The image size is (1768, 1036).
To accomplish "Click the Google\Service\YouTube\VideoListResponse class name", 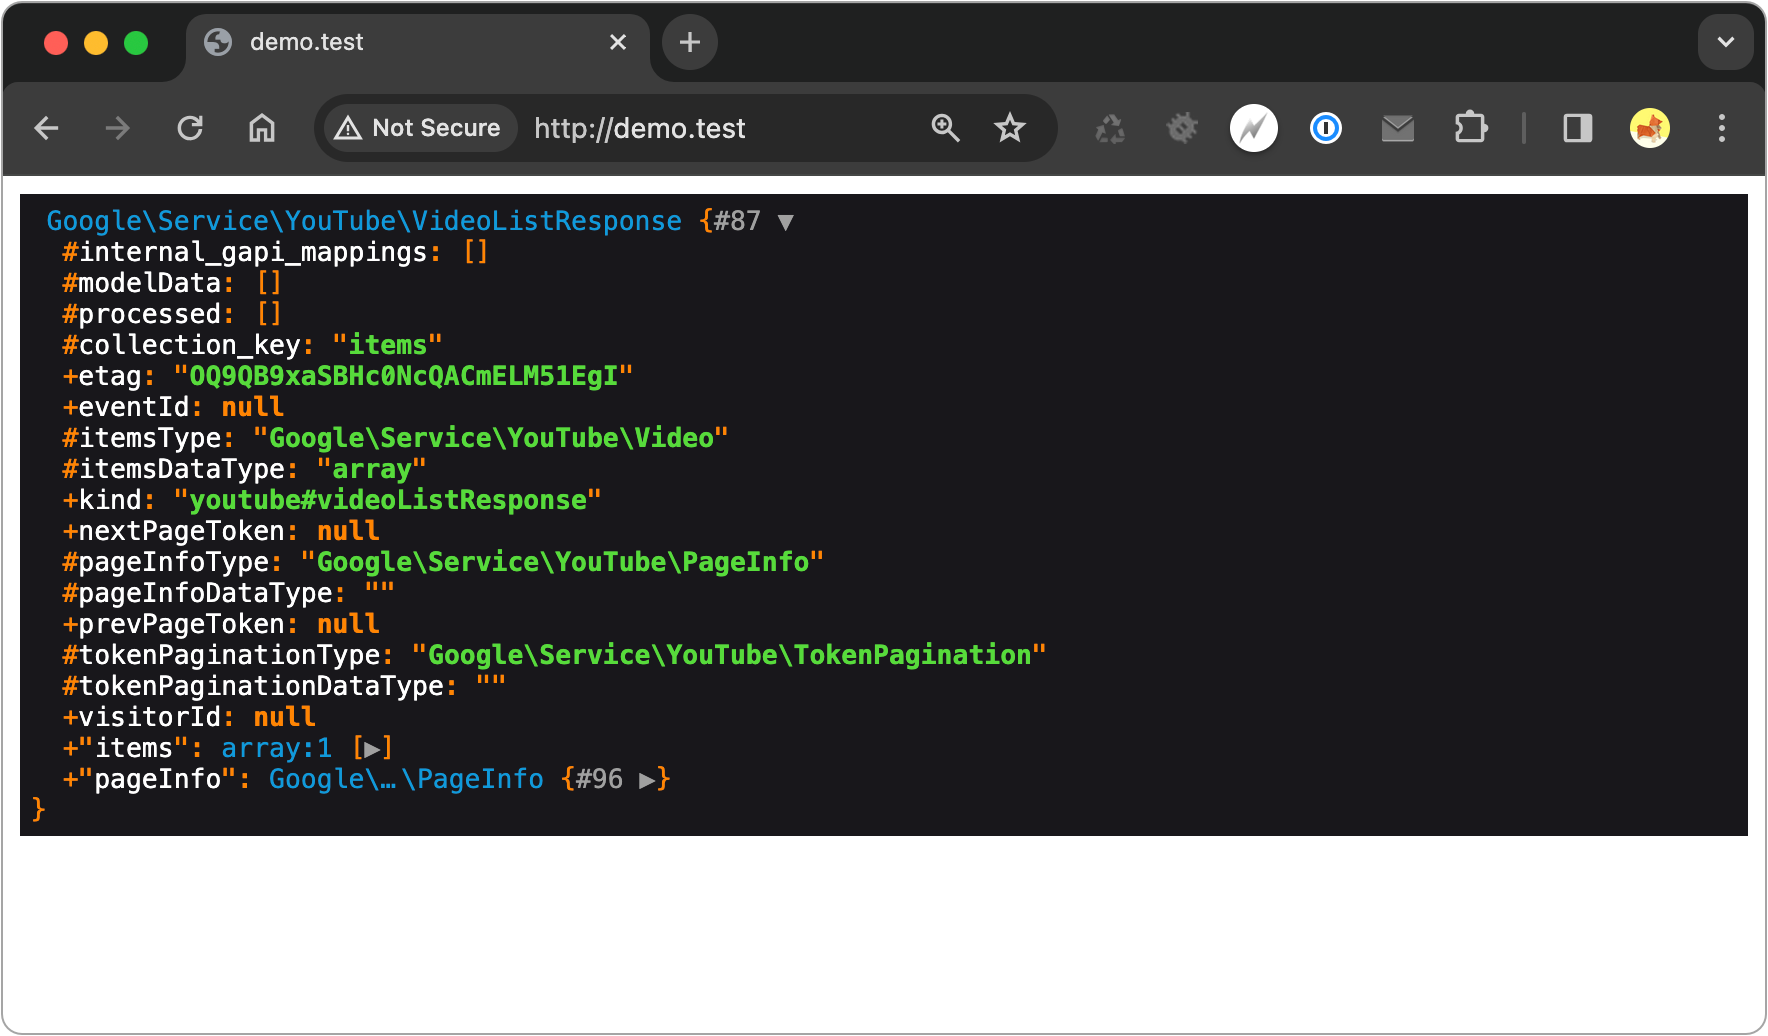I will 364,221.
